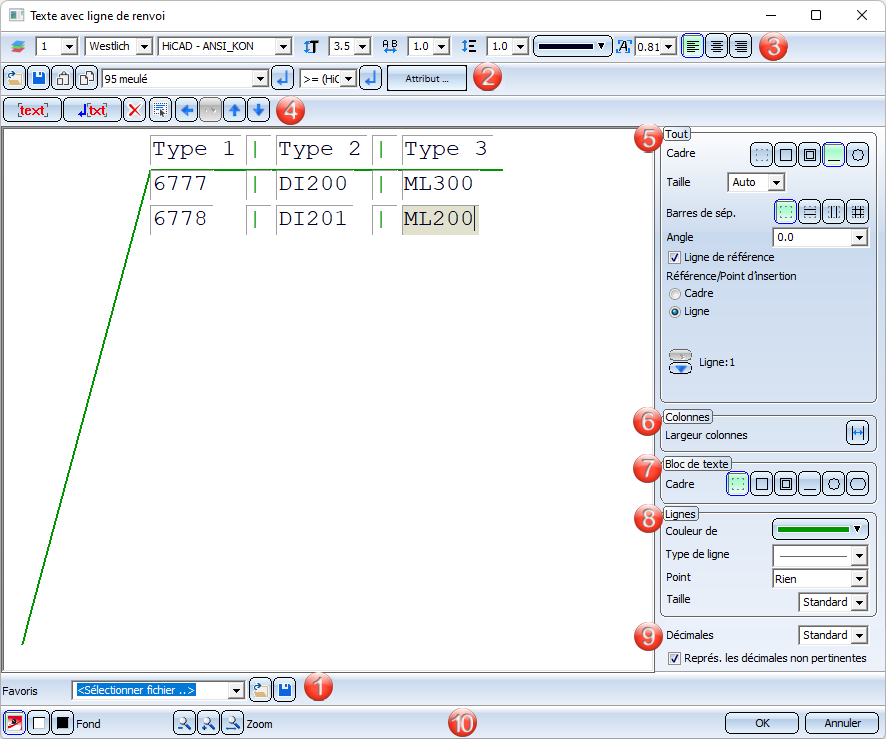The image size is (886, 739).
Task: Click the text height icon left of 3.5
Action: [x=311, y=46]
